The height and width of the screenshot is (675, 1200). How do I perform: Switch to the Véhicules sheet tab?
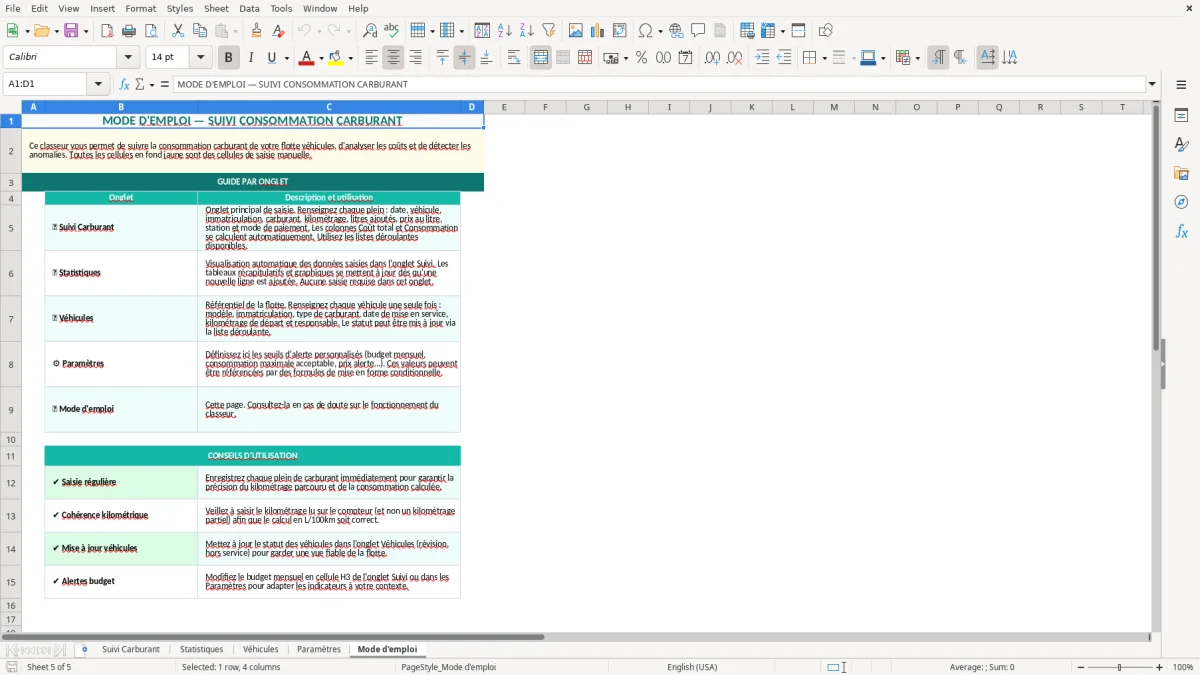point(261,649)
